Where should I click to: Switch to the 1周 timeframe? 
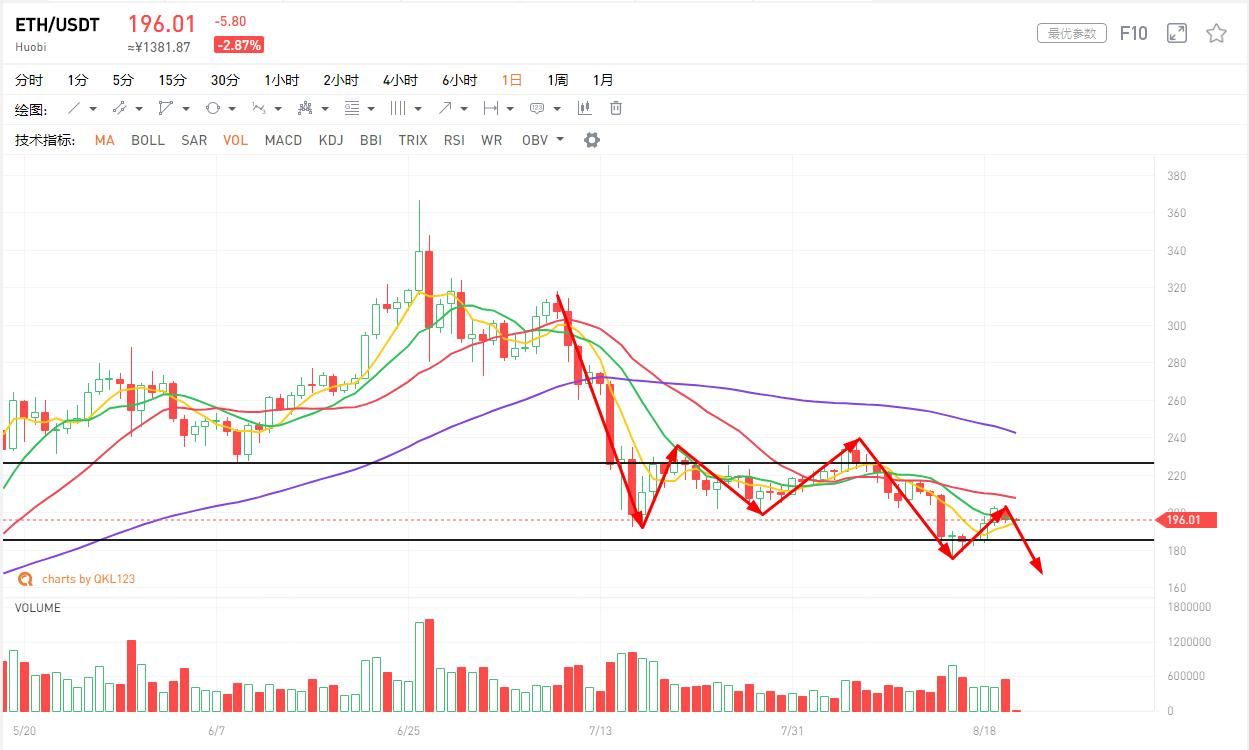pyautogui.click(x=557, y=80)
